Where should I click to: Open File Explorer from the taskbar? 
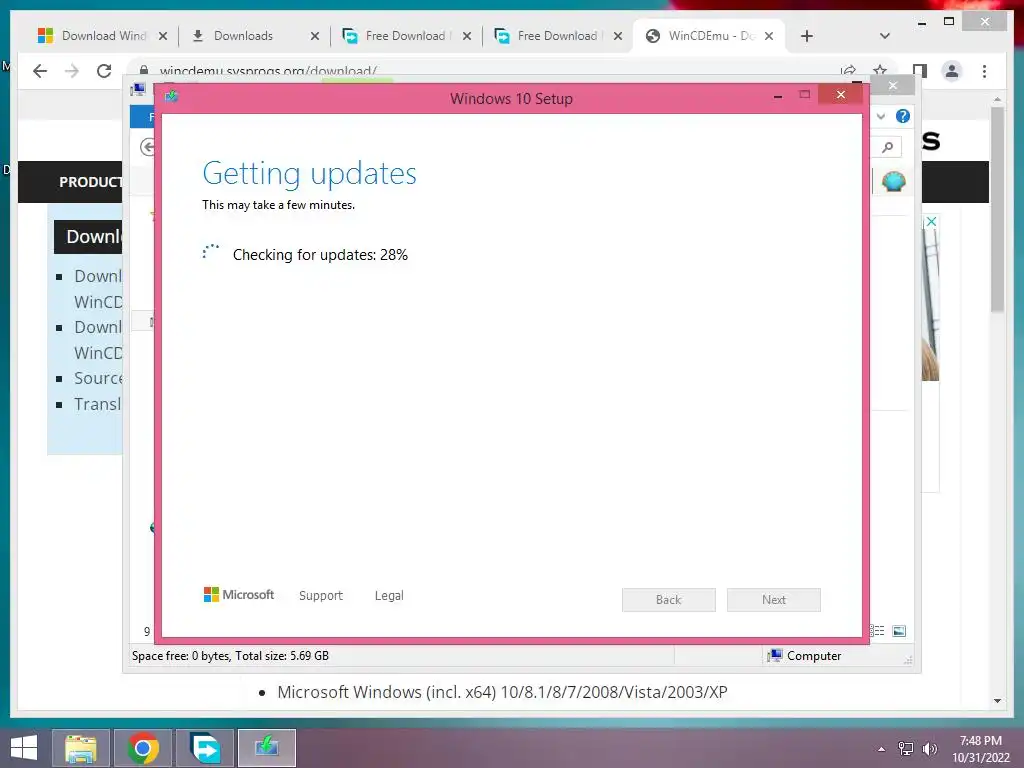[81, 748]
